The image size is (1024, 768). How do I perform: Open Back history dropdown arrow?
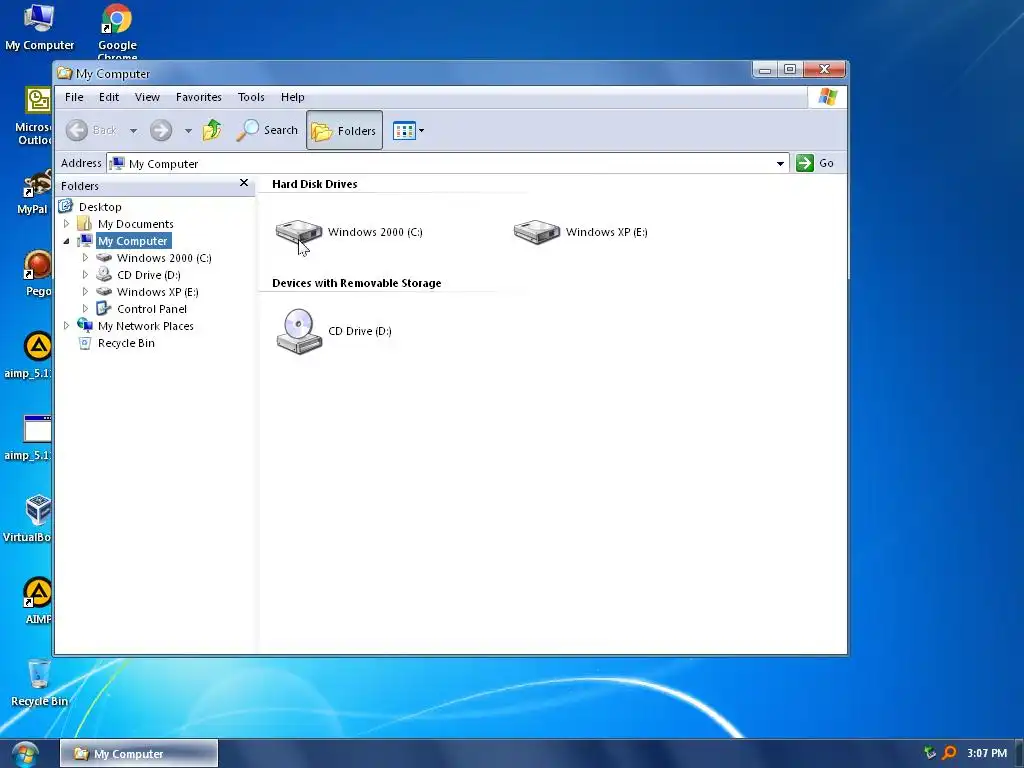[133, 131]
